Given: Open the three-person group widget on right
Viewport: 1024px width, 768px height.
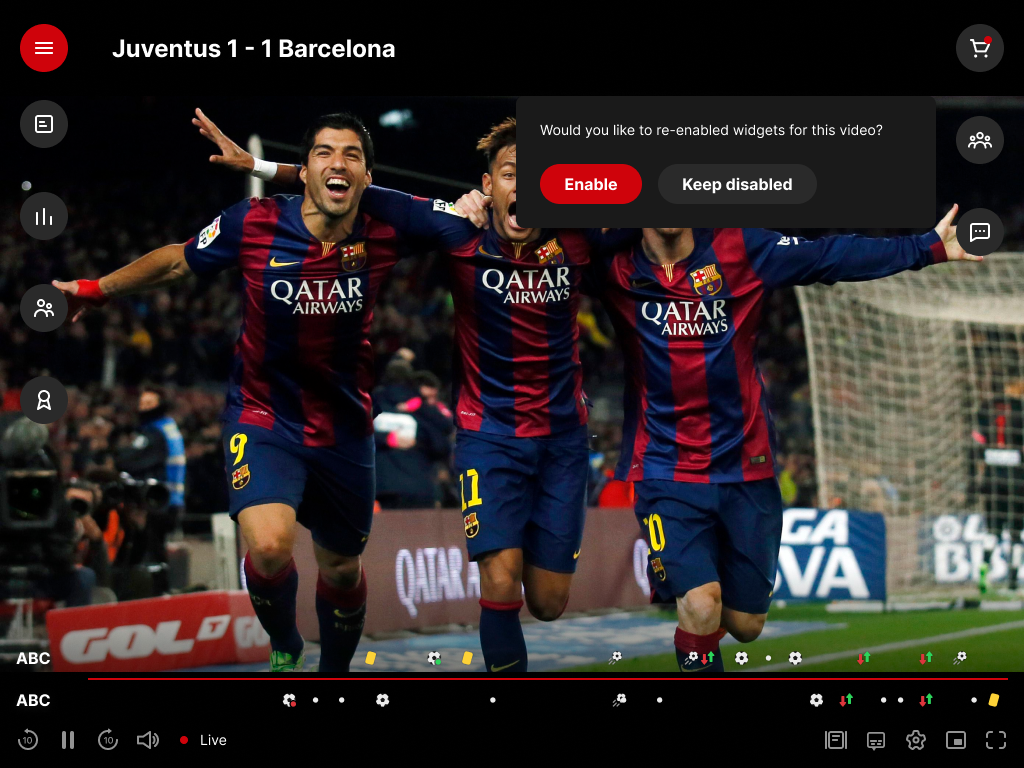Looking at the screenshot, I should (980, 140).
